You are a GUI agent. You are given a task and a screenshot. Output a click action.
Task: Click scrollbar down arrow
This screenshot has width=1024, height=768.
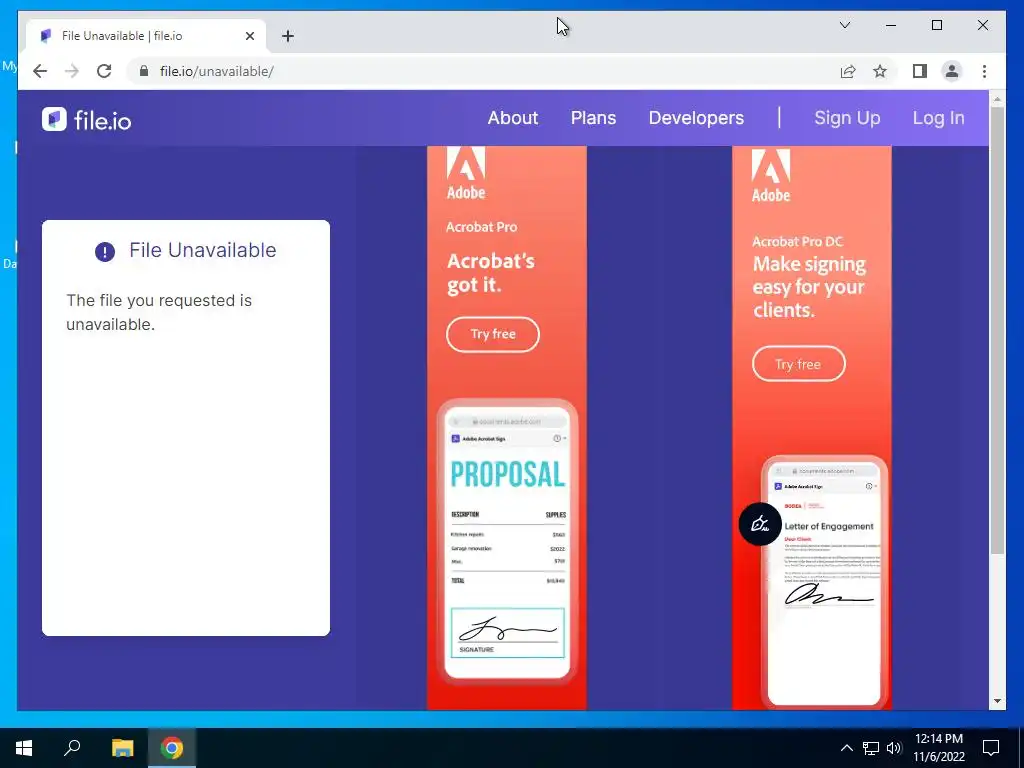[x=997, y=701]
